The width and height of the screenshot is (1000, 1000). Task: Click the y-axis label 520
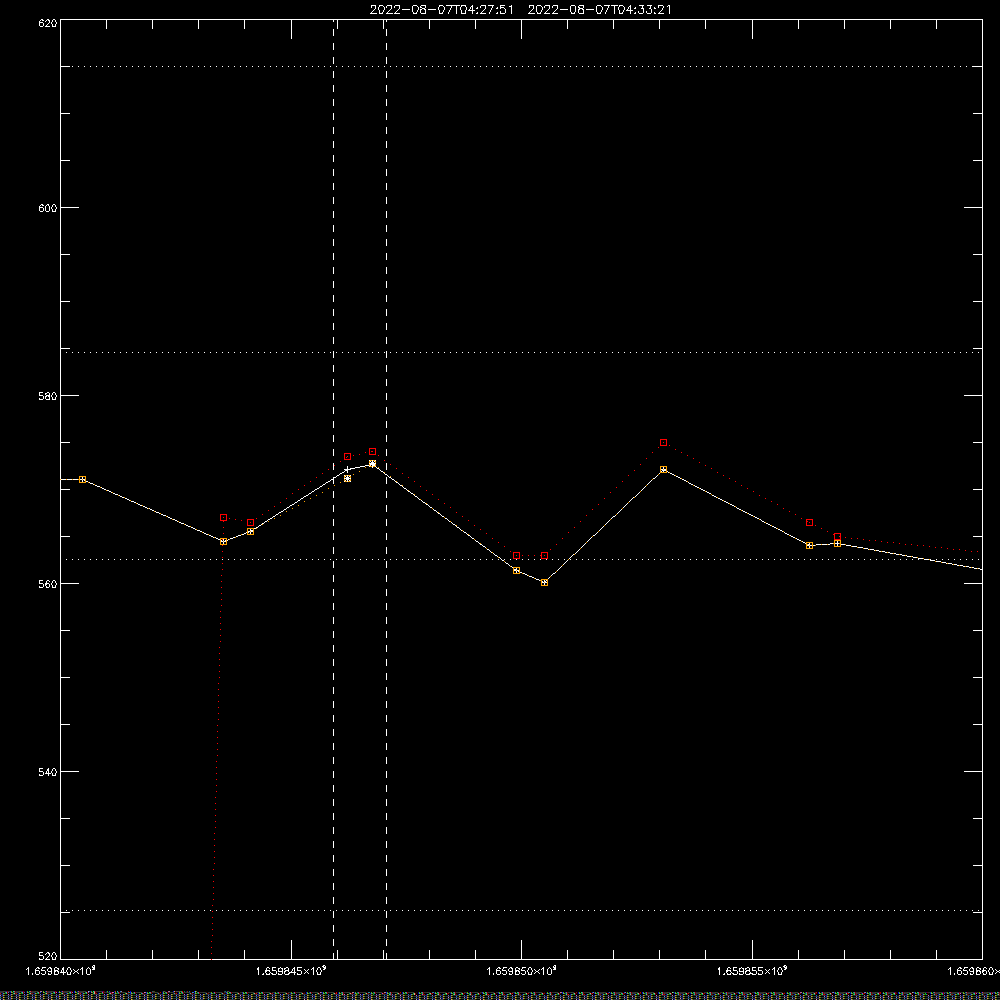pos(48,956)
